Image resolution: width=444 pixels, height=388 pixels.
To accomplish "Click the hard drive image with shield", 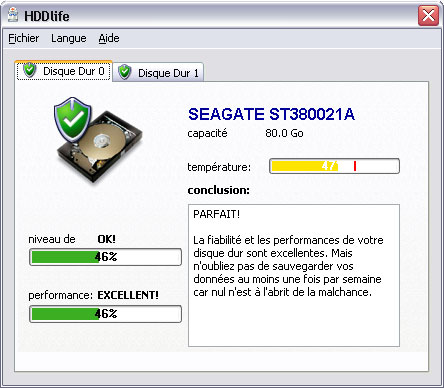I will pyautogui.click(x=98, y=140).
